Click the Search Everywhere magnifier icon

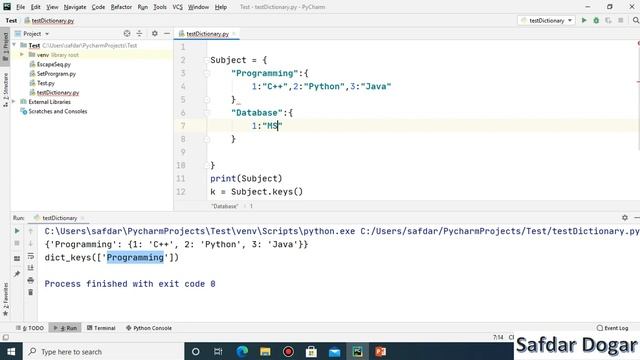pyautogui.click(x=636, y=20)
